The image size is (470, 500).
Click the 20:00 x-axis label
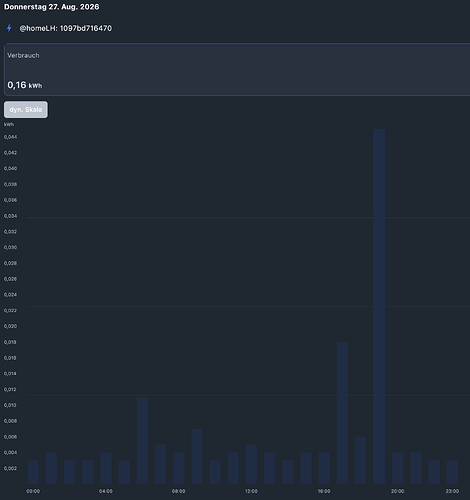click(x=398, y=491)
